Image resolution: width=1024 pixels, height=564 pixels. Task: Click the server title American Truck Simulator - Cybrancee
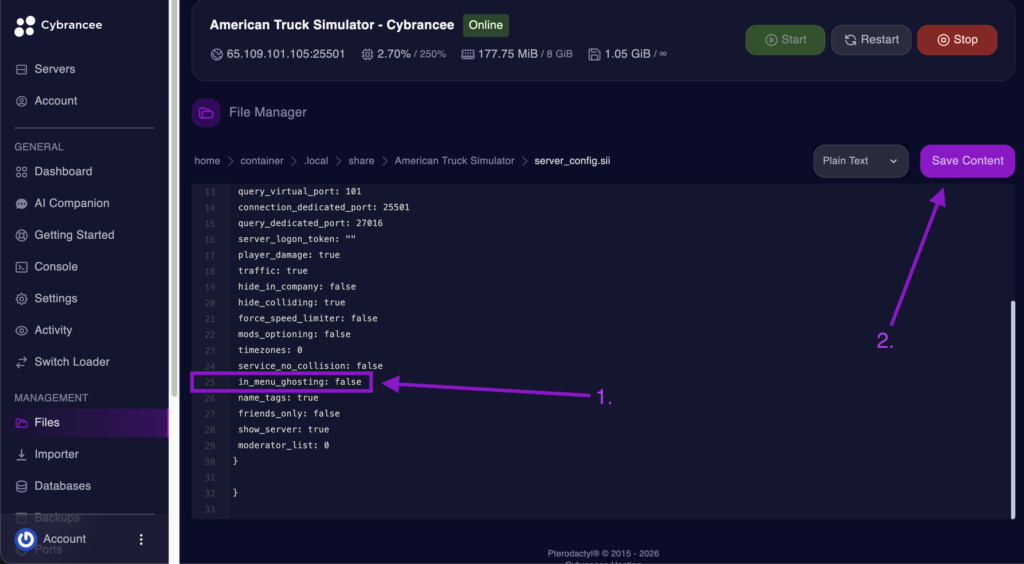[x=332, y=25]
